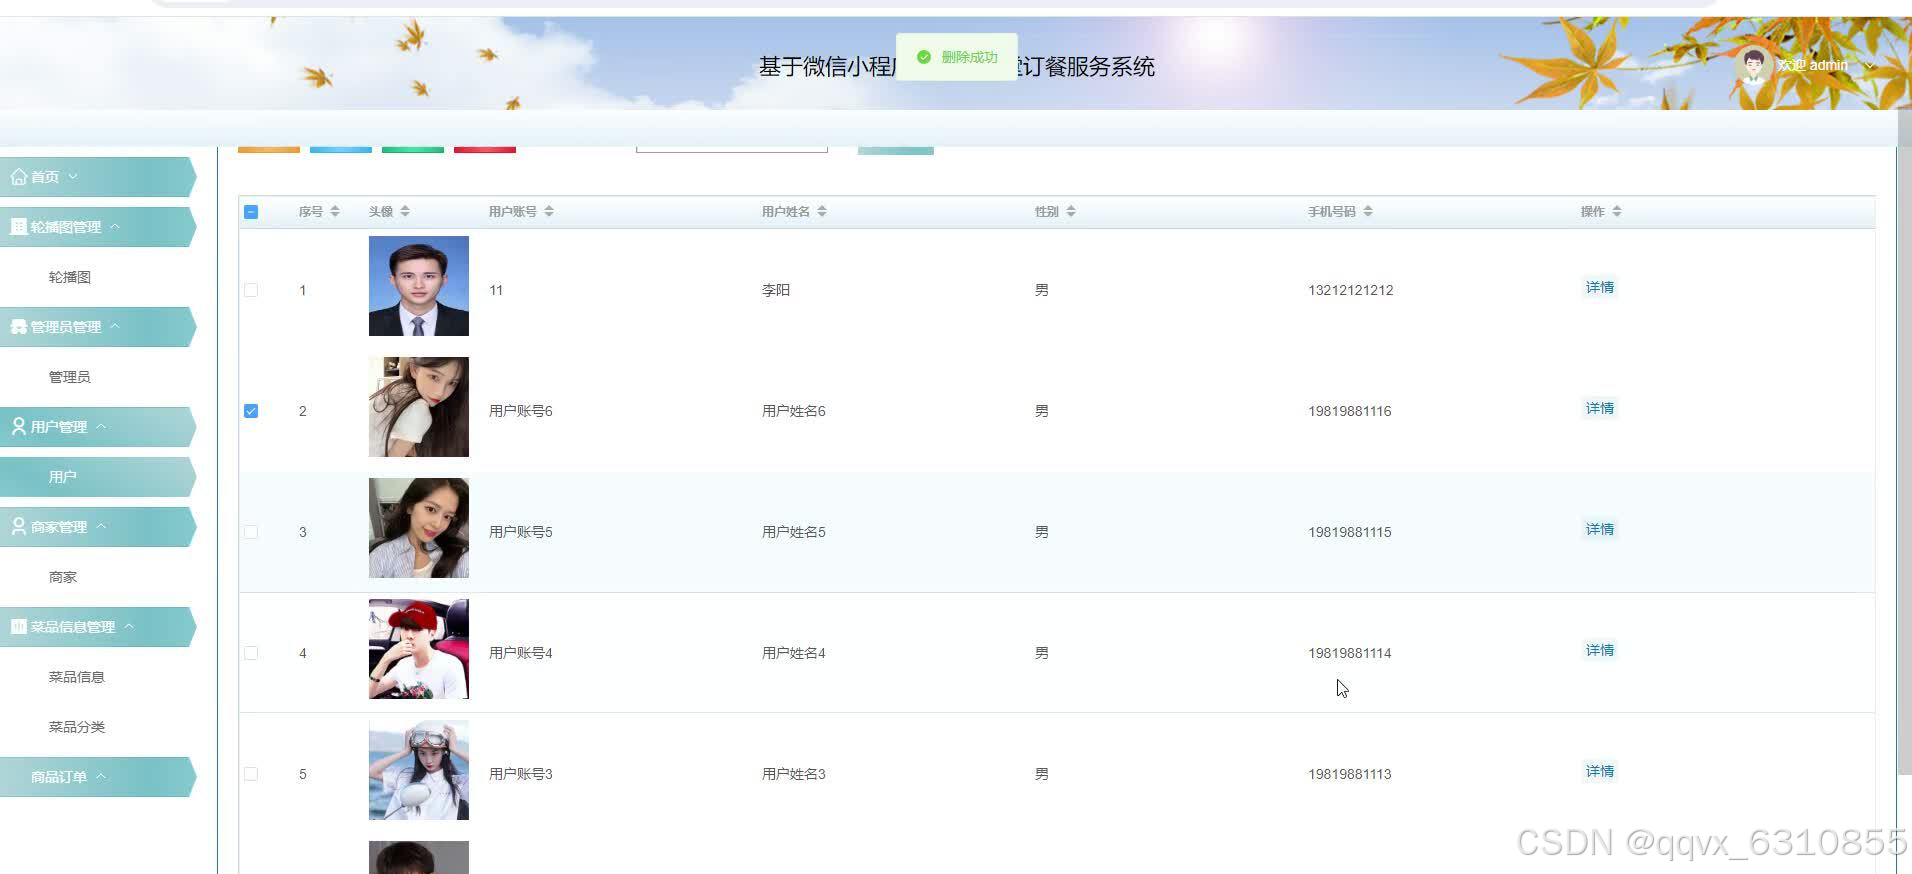The image size is (1912, 874).
Task: Click the green check icon in 删除成功 toast
Action: point(924,57)
